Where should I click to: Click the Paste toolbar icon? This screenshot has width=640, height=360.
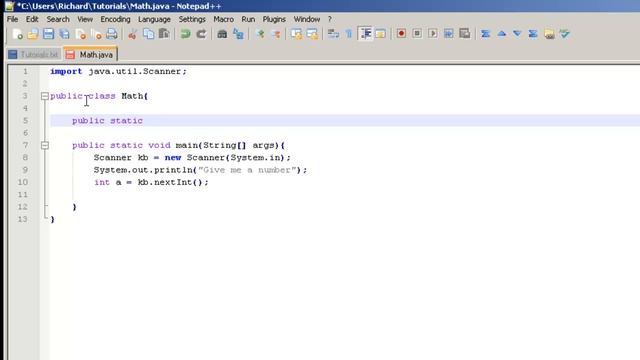[164, 34]
